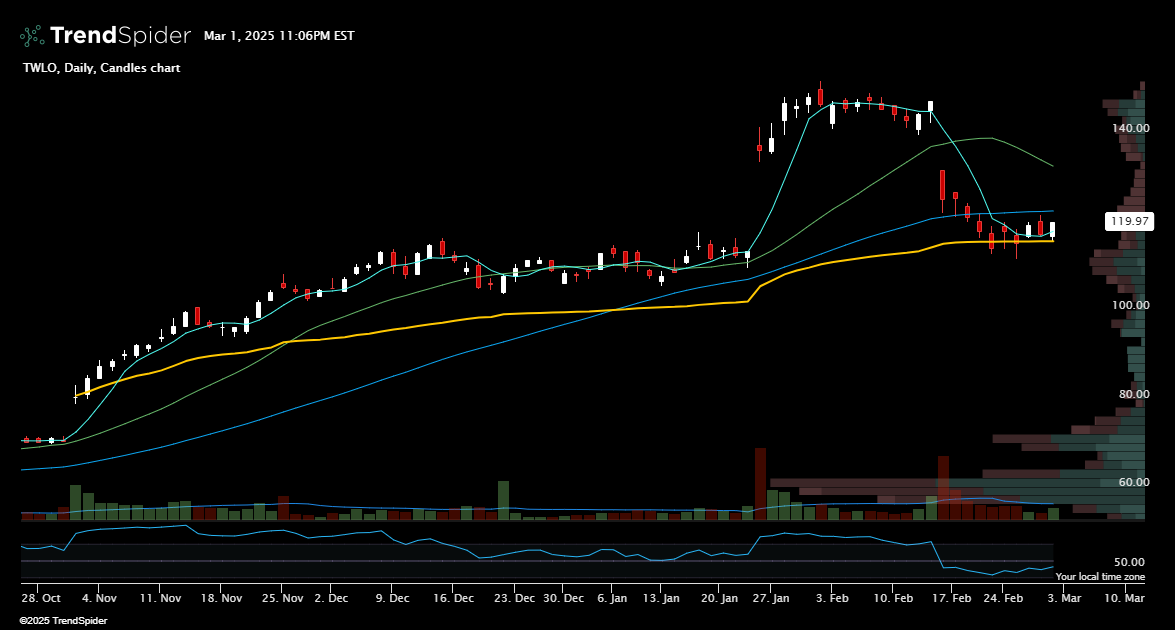Click the '©2025 TrendSpider' copyright text
The image size is (1175, 630).
click(64, 621)
